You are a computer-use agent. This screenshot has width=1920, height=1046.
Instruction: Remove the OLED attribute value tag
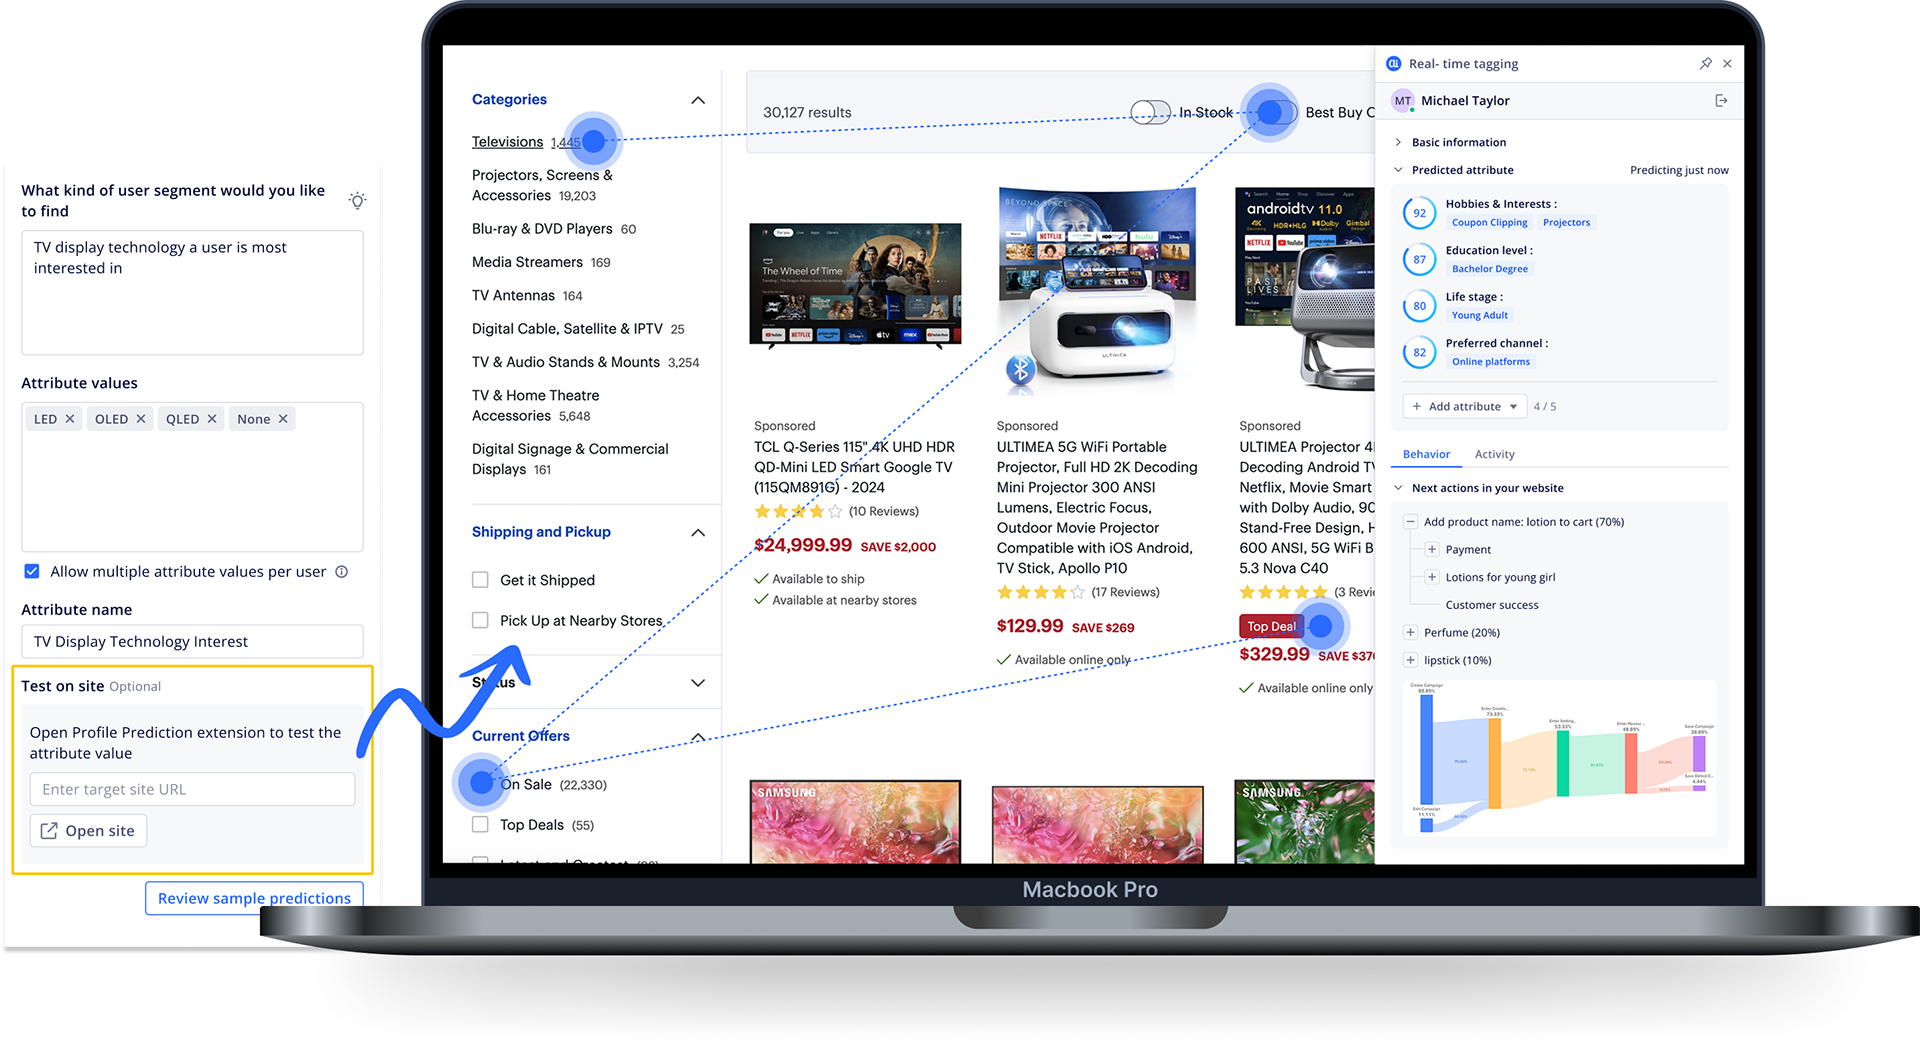click(x=141, y=419)
